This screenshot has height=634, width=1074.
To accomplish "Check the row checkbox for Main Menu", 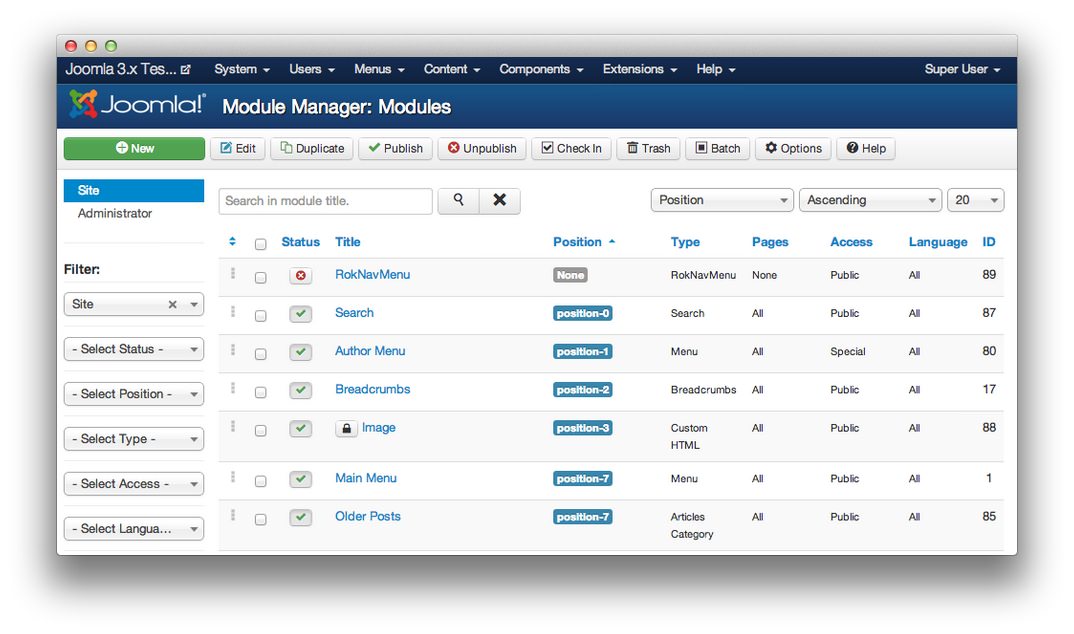I will [261, 479].
